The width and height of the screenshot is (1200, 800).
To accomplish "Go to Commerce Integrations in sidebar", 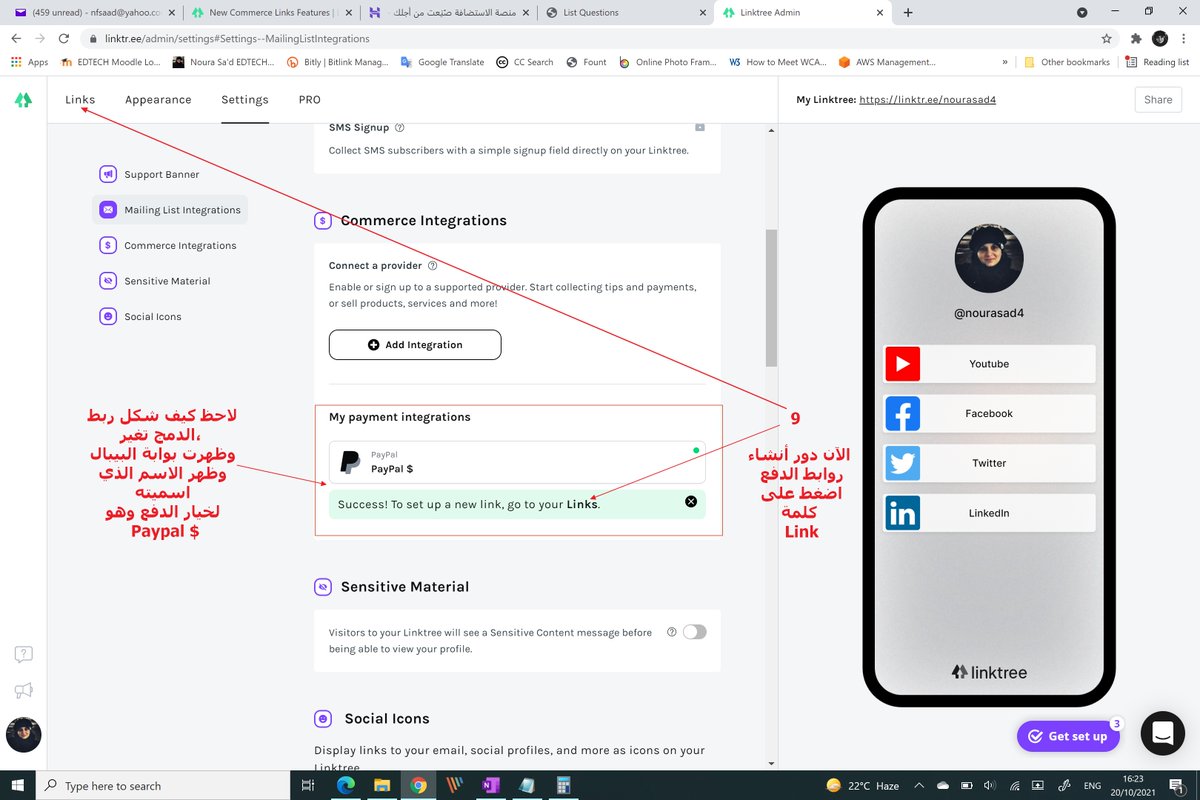I will (168, 245).
